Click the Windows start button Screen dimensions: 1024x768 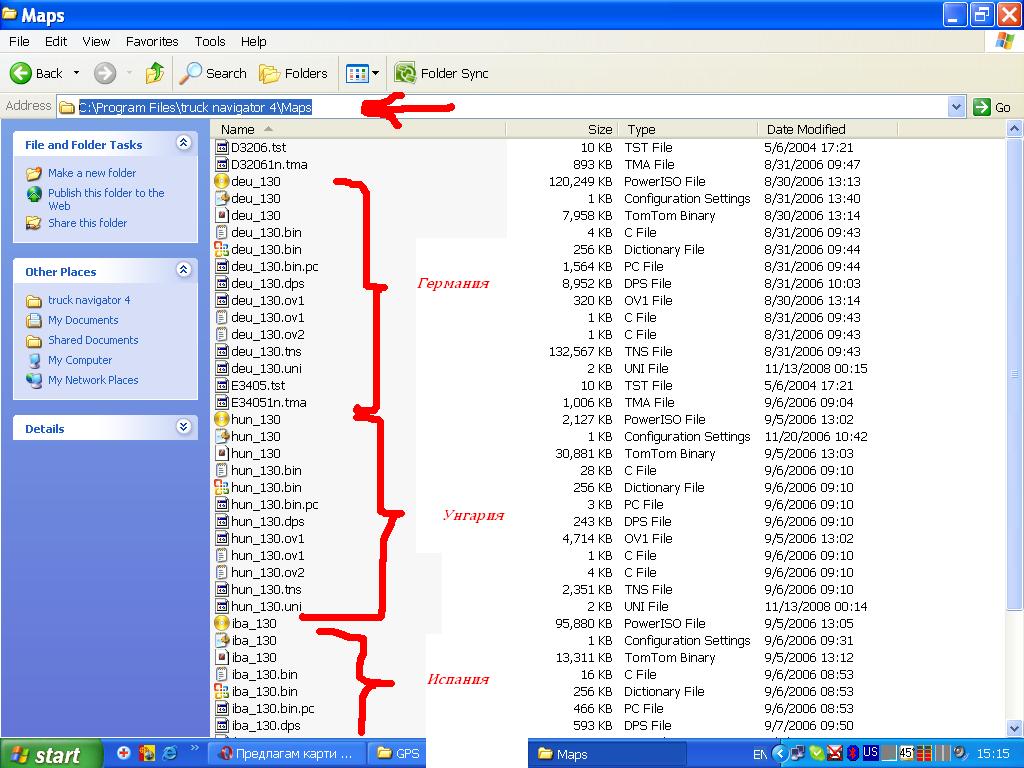[x=50, y=754]
